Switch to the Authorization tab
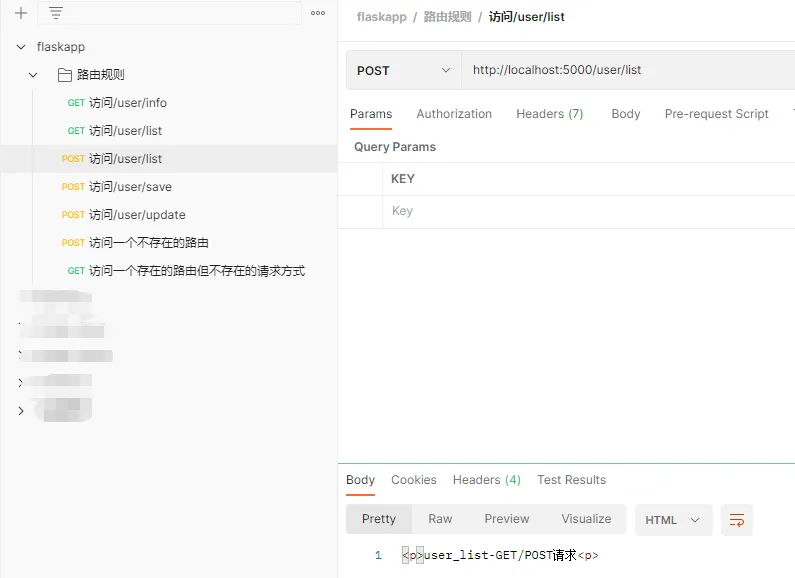The image size is (795, 578). coord(454,114)
